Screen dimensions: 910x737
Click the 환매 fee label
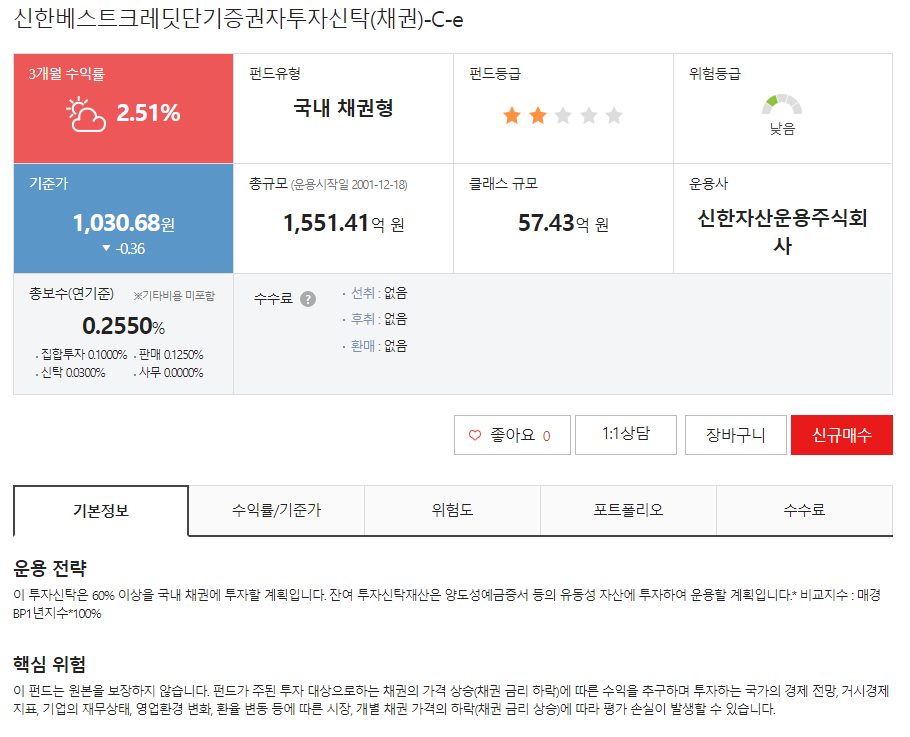tap(363, 346)
